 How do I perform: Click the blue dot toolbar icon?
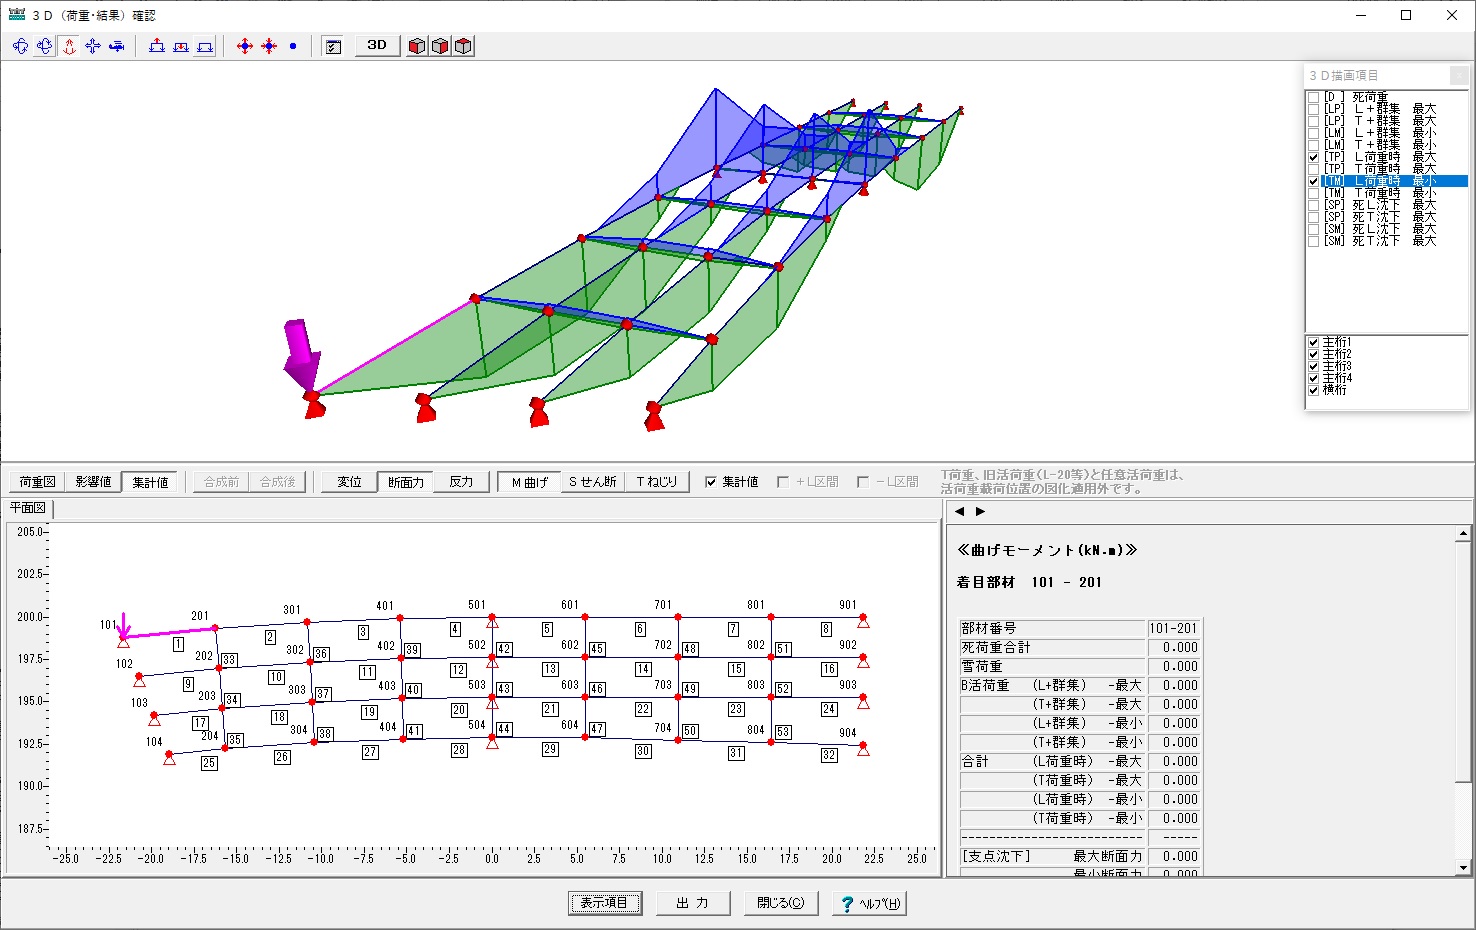pos(293,46)
